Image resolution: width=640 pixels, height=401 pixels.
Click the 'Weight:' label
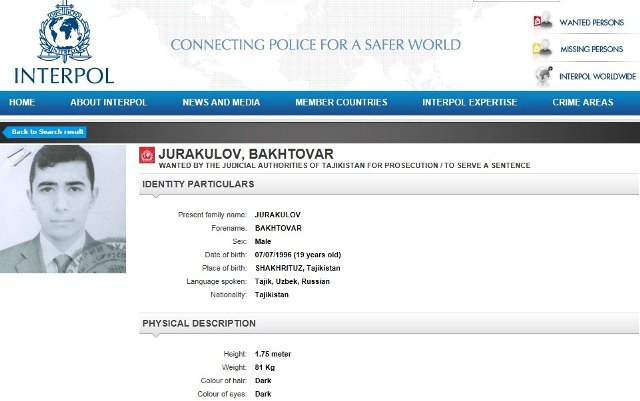coord(234,368)
